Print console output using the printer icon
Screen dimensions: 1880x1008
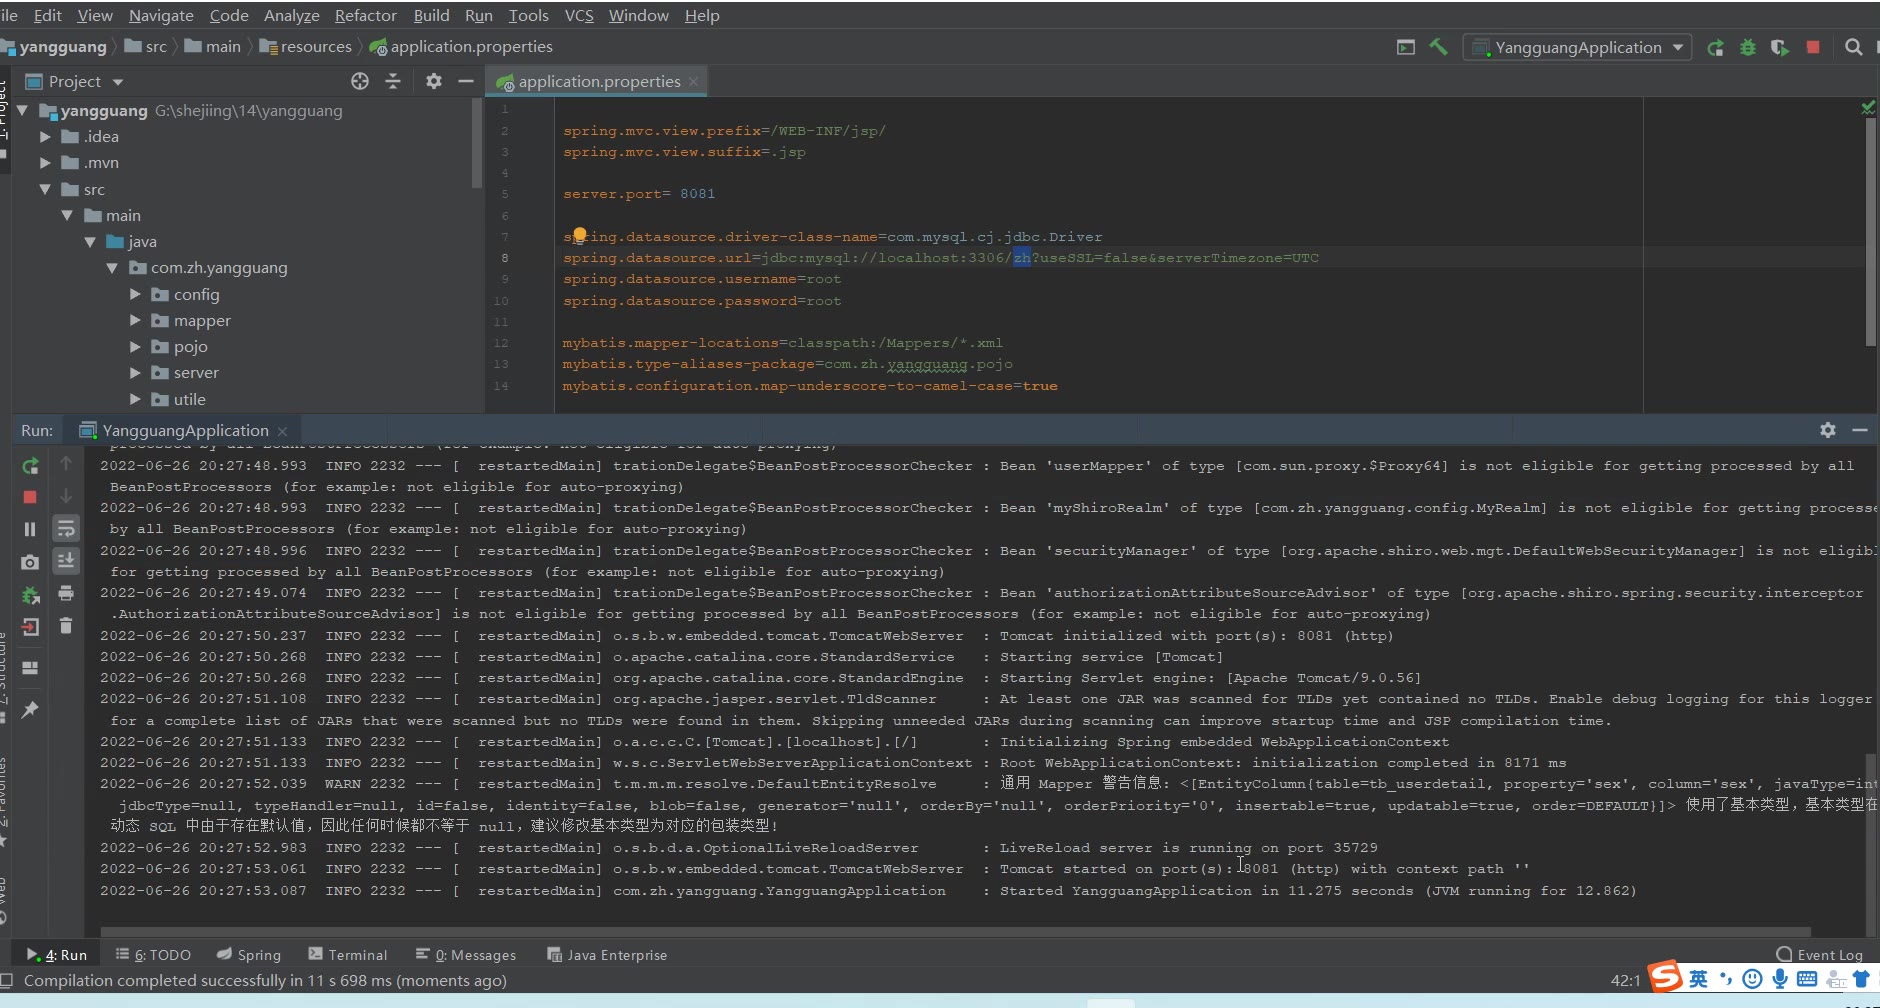click(x=66, y=594)
